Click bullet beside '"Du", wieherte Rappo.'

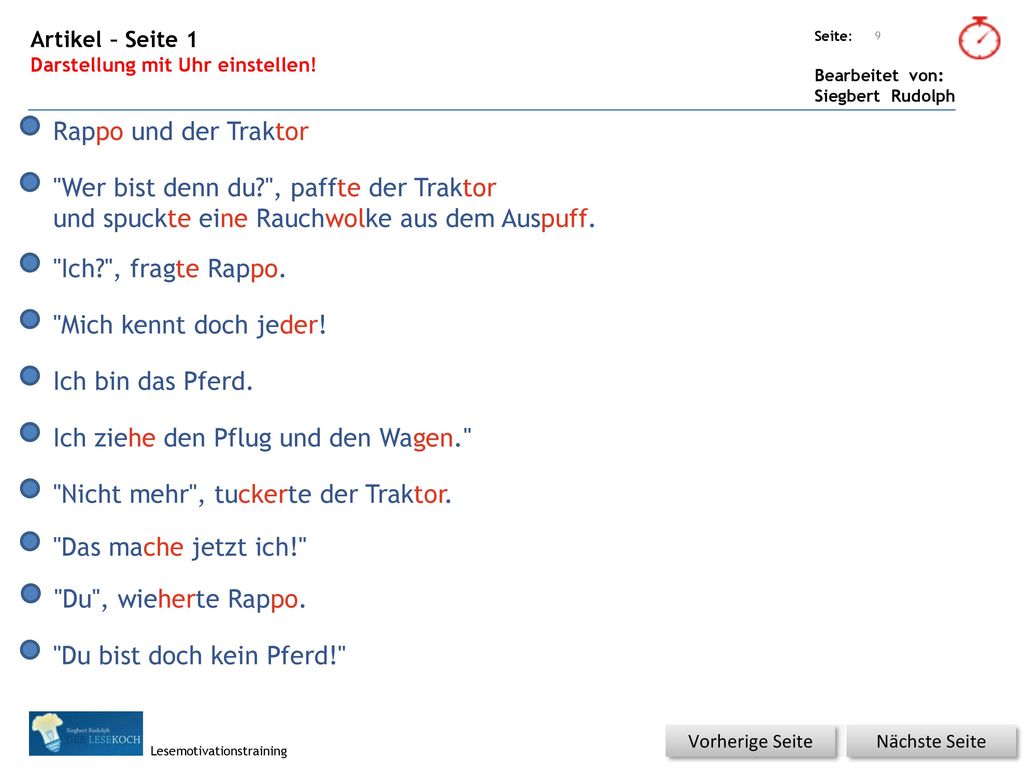click(30, 593)
